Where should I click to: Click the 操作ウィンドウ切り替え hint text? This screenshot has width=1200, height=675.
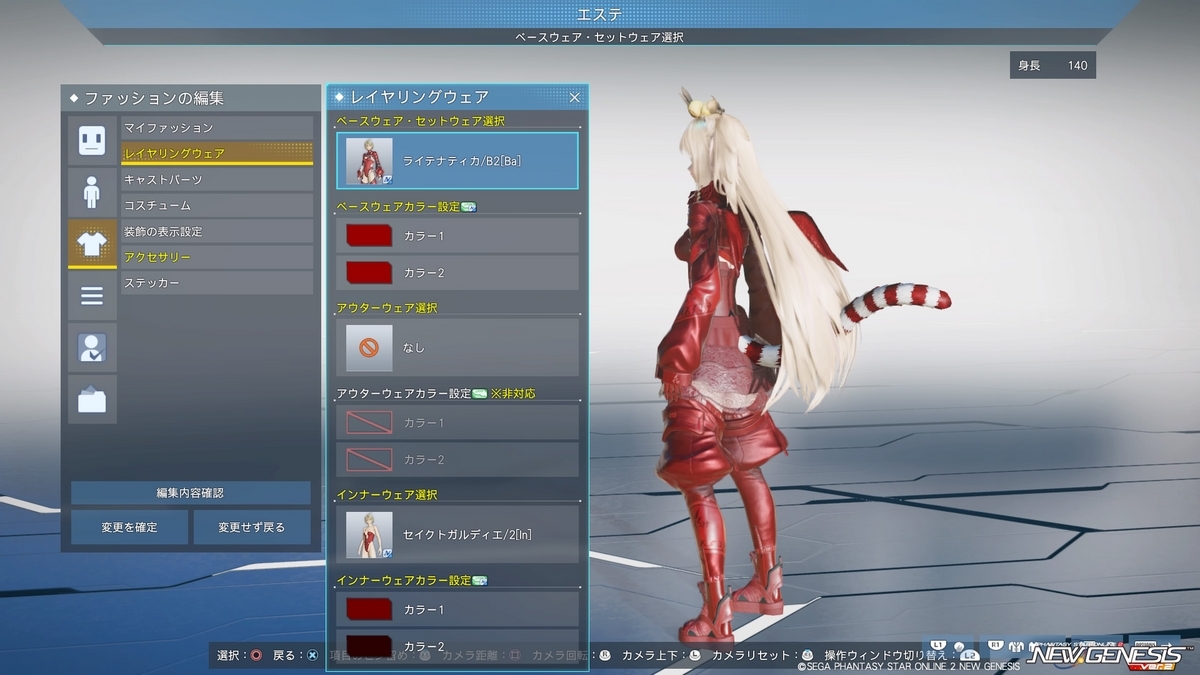[886, 656]
